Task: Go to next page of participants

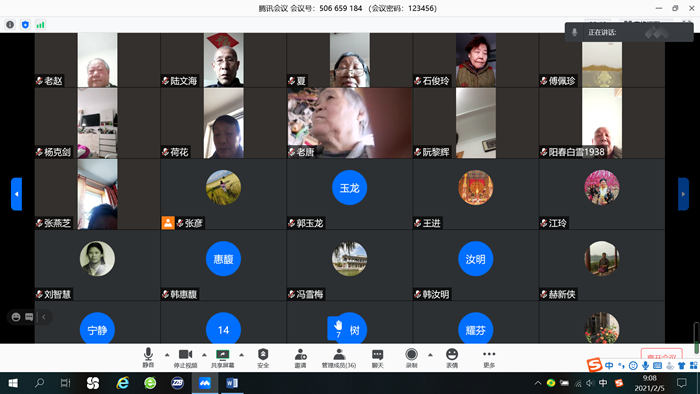Action: 683,194
